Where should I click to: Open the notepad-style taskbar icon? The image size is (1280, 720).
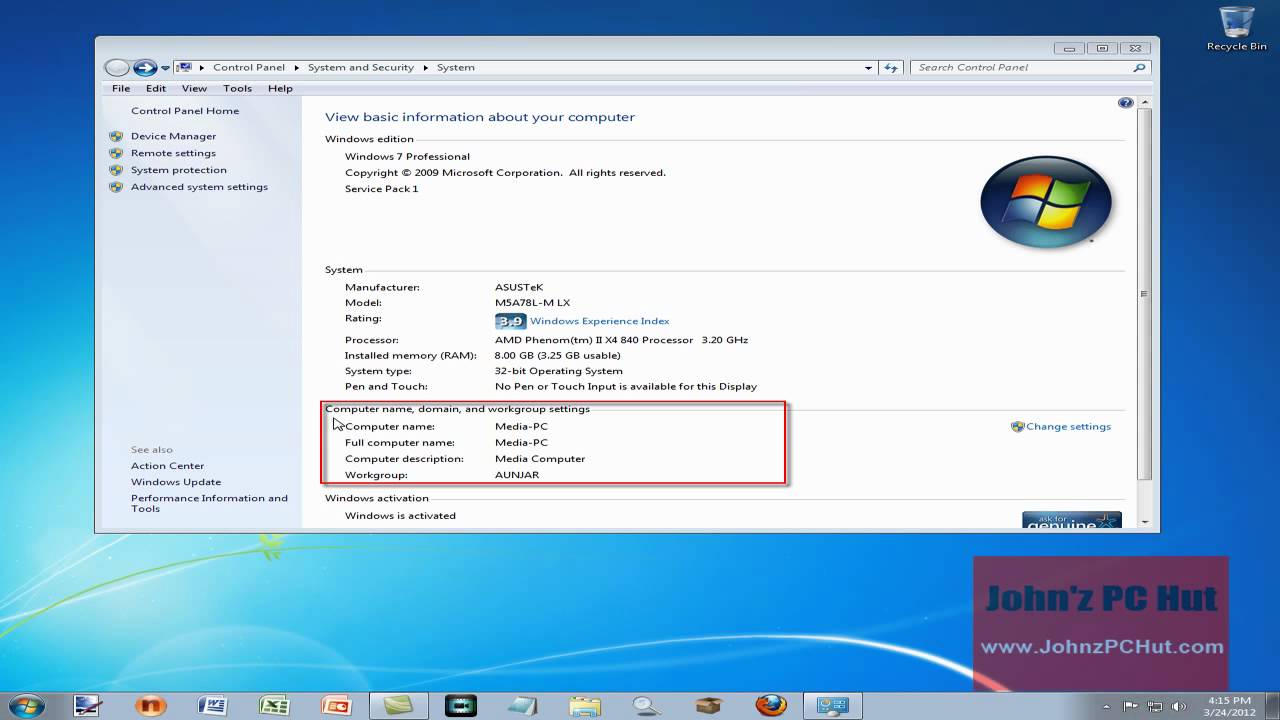pyautogui.click(x=523, y=705)
